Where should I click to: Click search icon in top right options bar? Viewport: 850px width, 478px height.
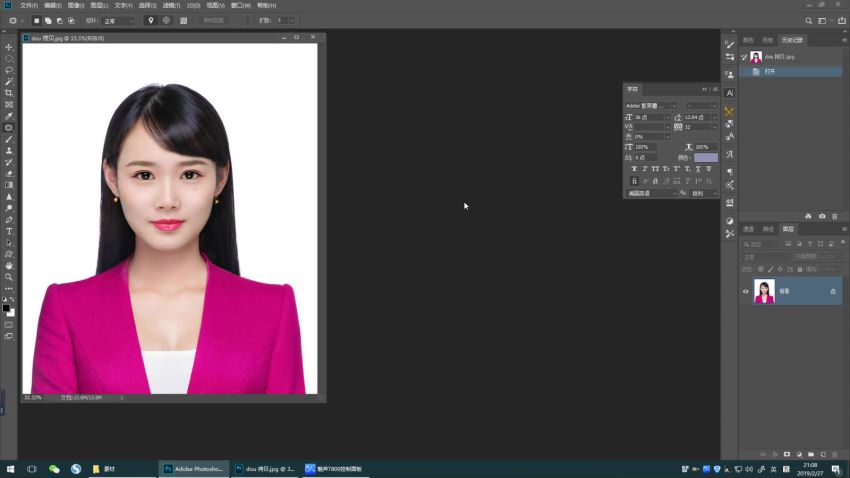[808, 21]
